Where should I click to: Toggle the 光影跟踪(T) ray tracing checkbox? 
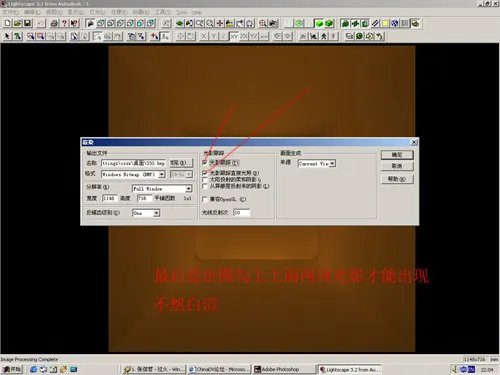pos(205,162)
